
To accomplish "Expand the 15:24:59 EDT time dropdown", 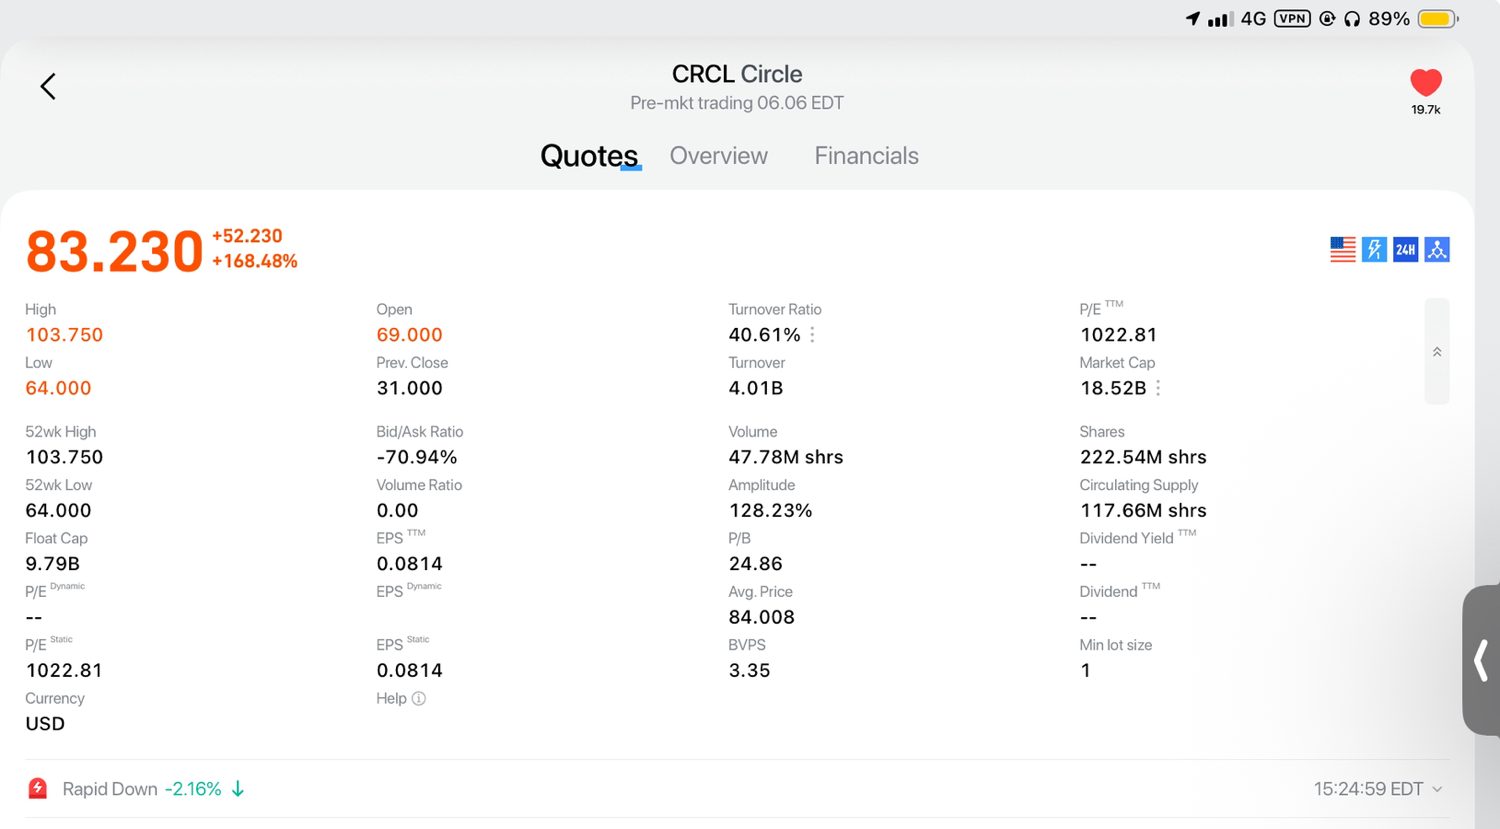I will coord(1378,789).
